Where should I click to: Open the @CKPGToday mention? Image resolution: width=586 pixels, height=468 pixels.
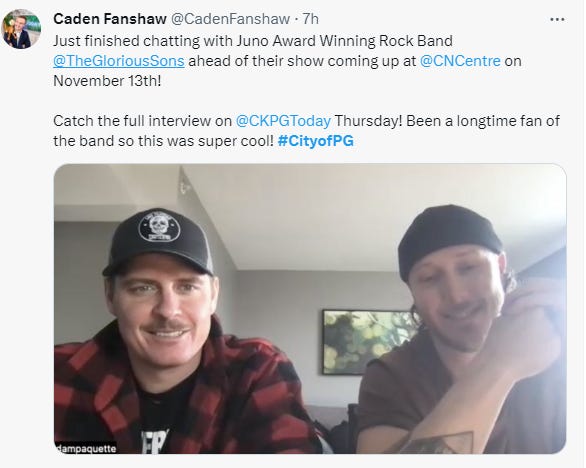coord(283,121)
